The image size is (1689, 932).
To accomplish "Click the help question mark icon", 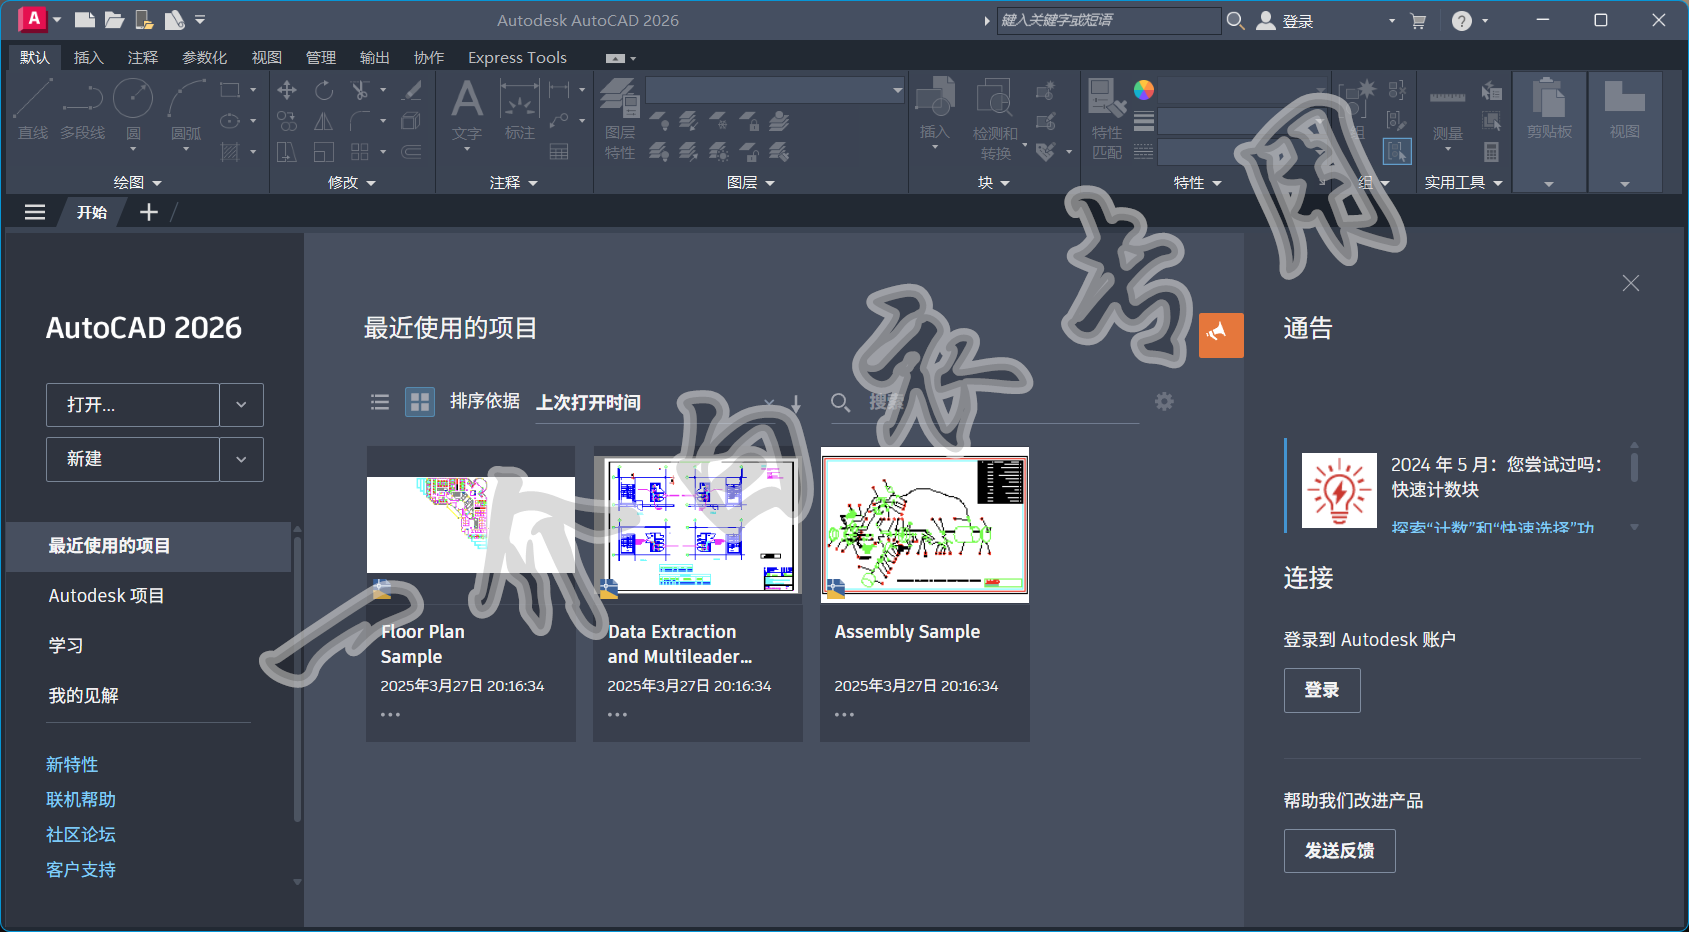I will point(1461,21).
